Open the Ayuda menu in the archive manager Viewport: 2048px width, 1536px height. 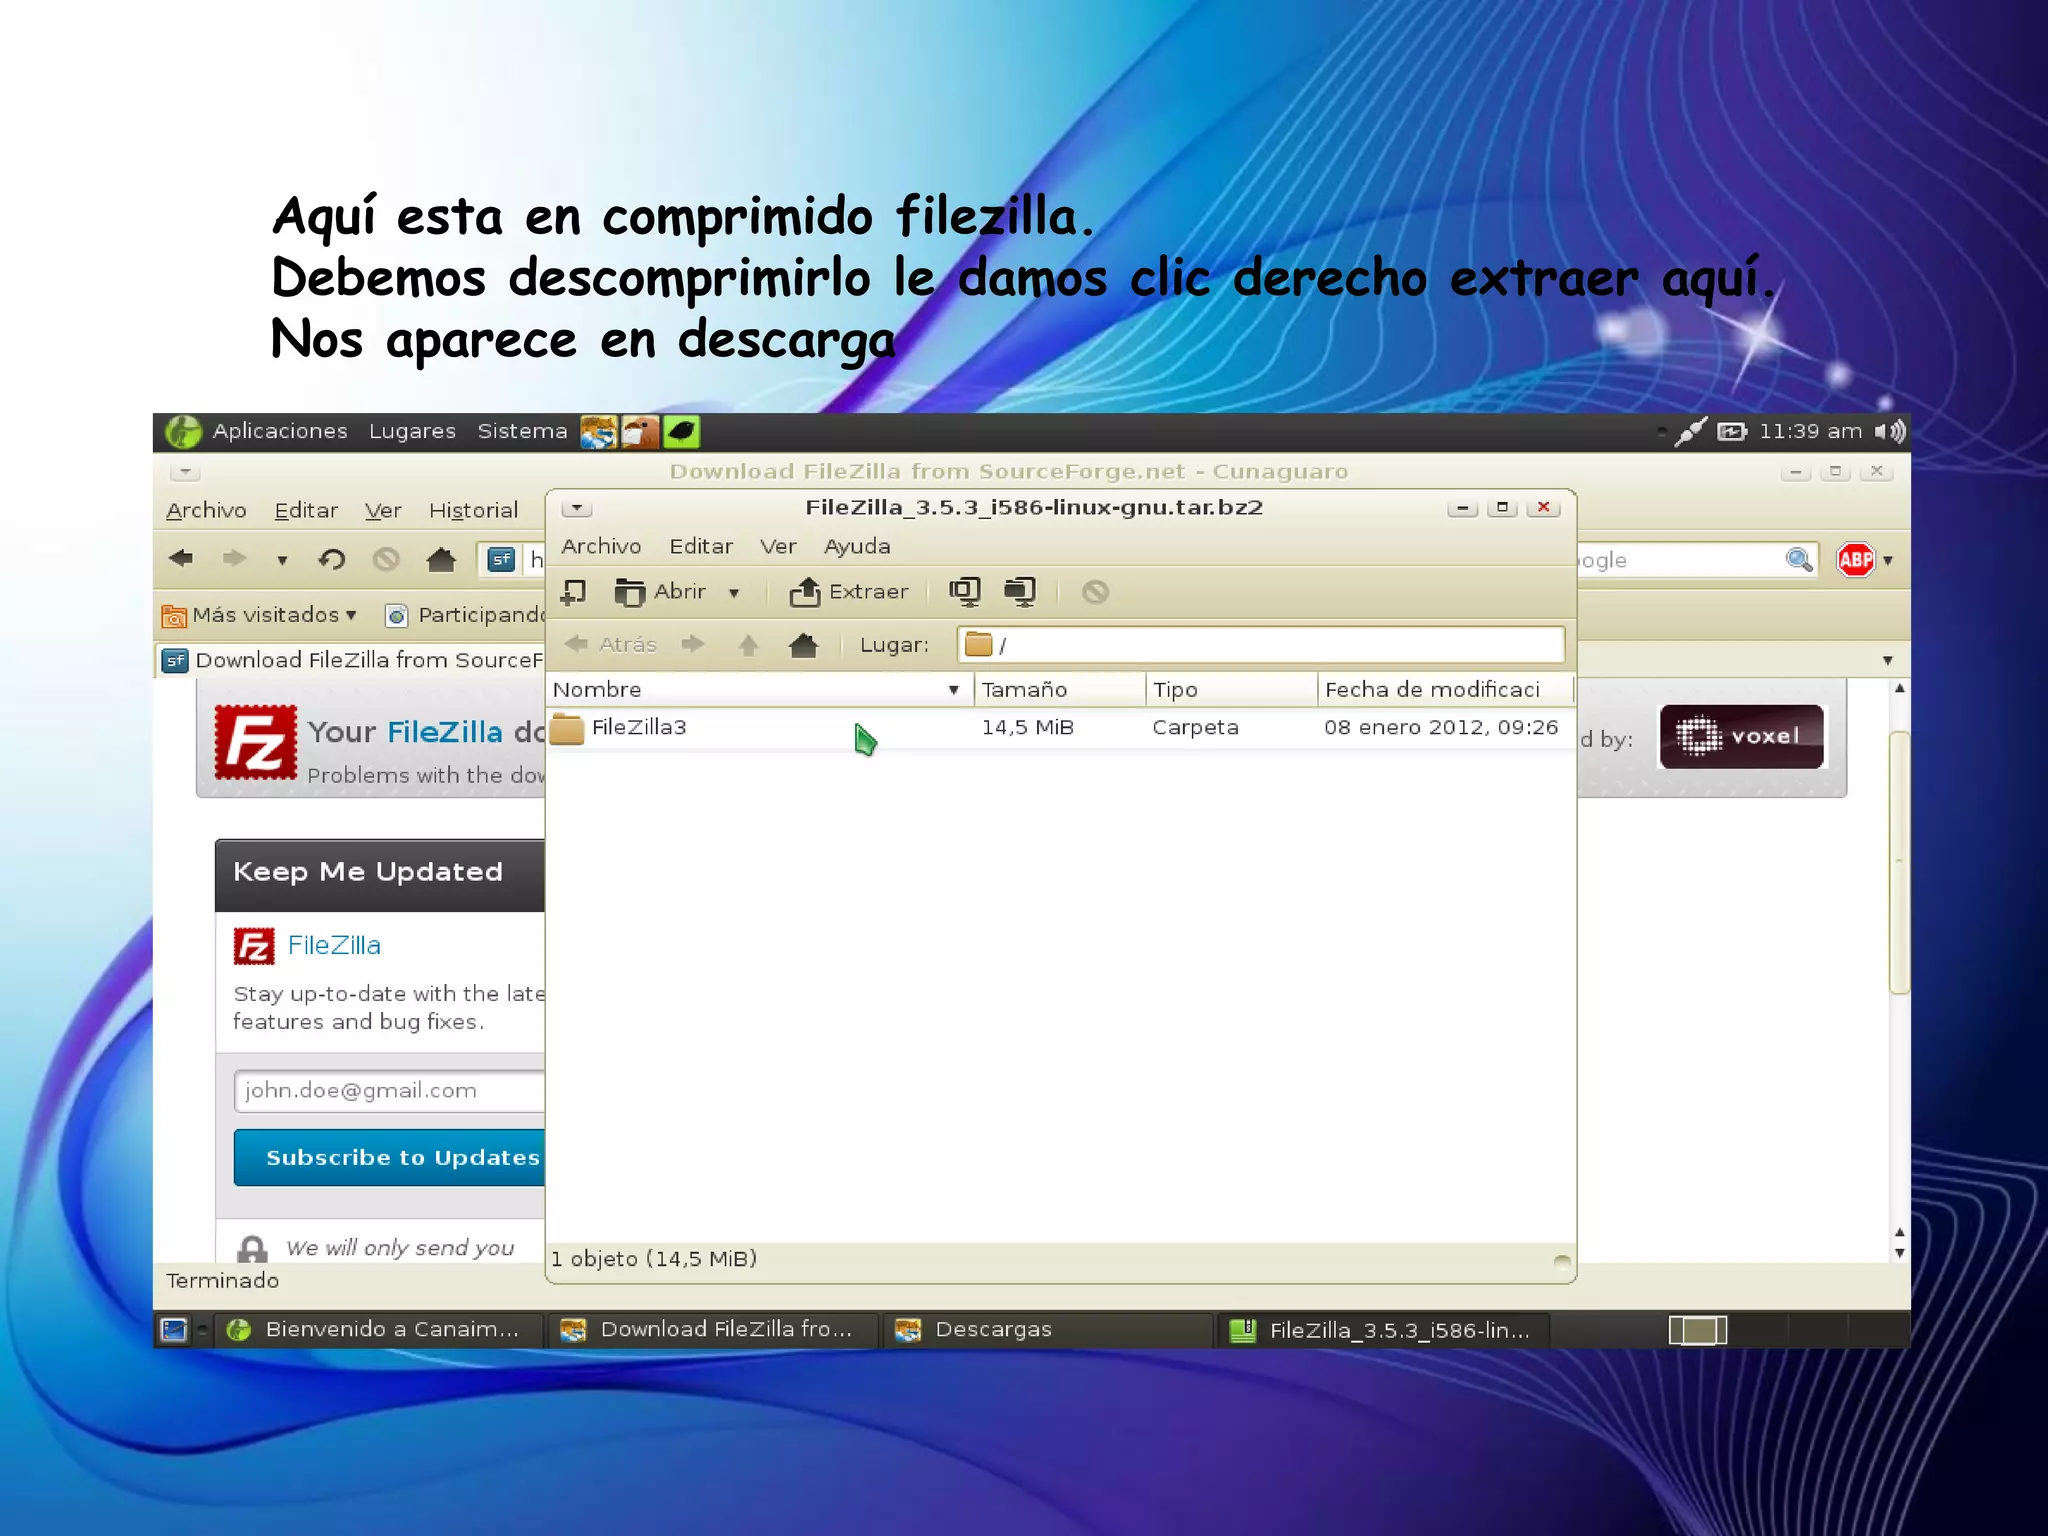click(x=857, y=546)
